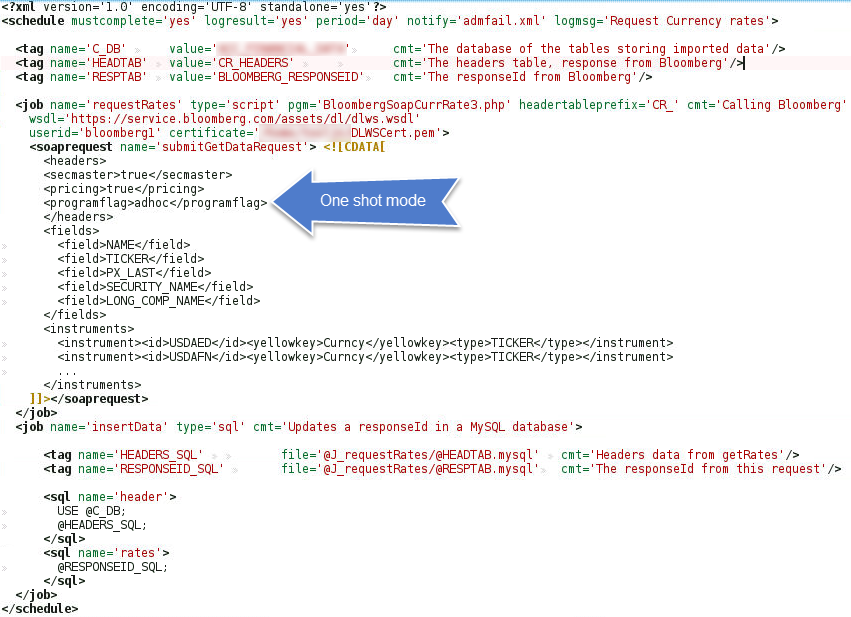Click the opening <instruments> tag
The height and width of the screenshot is (617, 851).
click(88, 329)
